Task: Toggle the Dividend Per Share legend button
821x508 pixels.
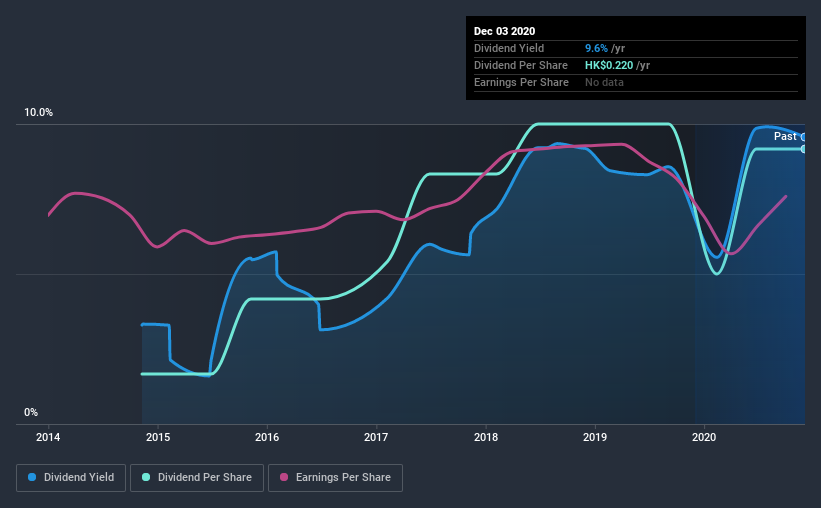Action: pos(197,478)
